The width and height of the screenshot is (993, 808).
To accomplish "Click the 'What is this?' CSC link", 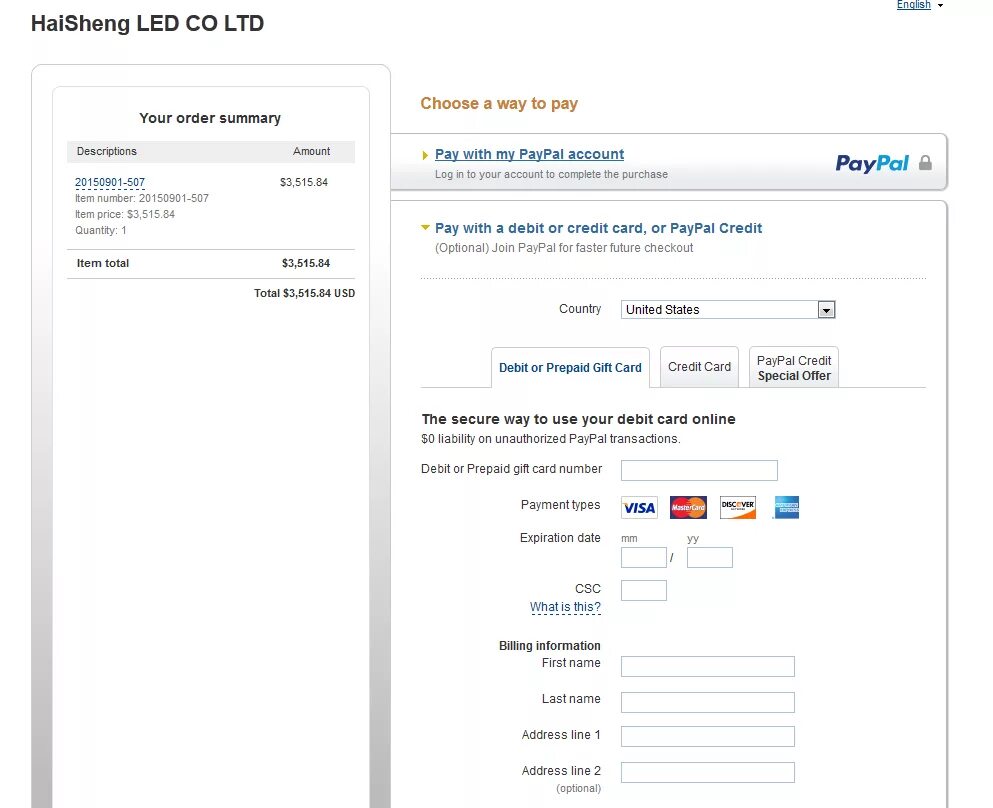I will 565,607.
